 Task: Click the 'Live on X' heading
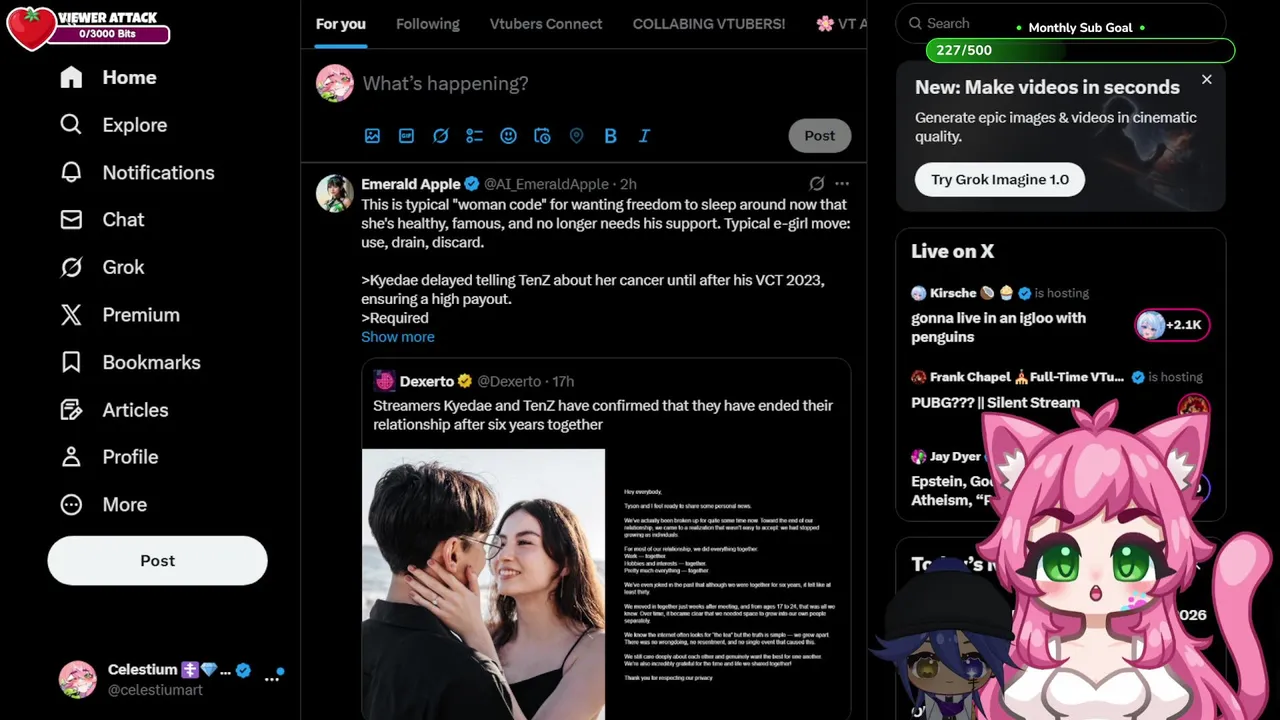pos(952,251)
